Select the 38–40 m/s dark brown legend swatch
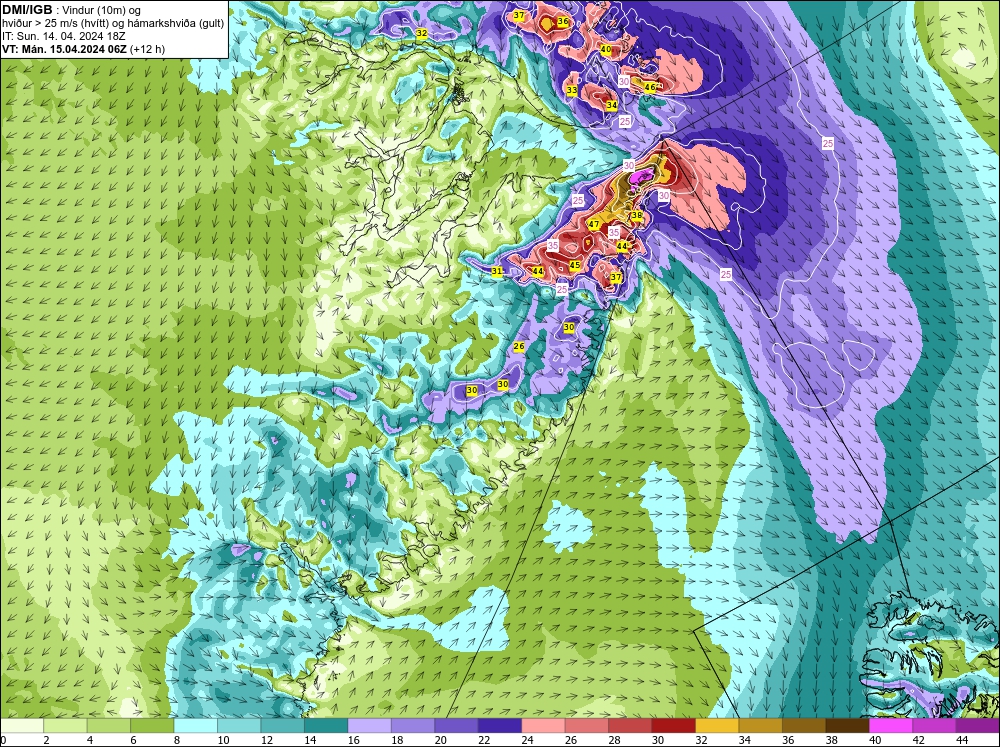This screenshot has width=1000, height=747. (846, 725)
